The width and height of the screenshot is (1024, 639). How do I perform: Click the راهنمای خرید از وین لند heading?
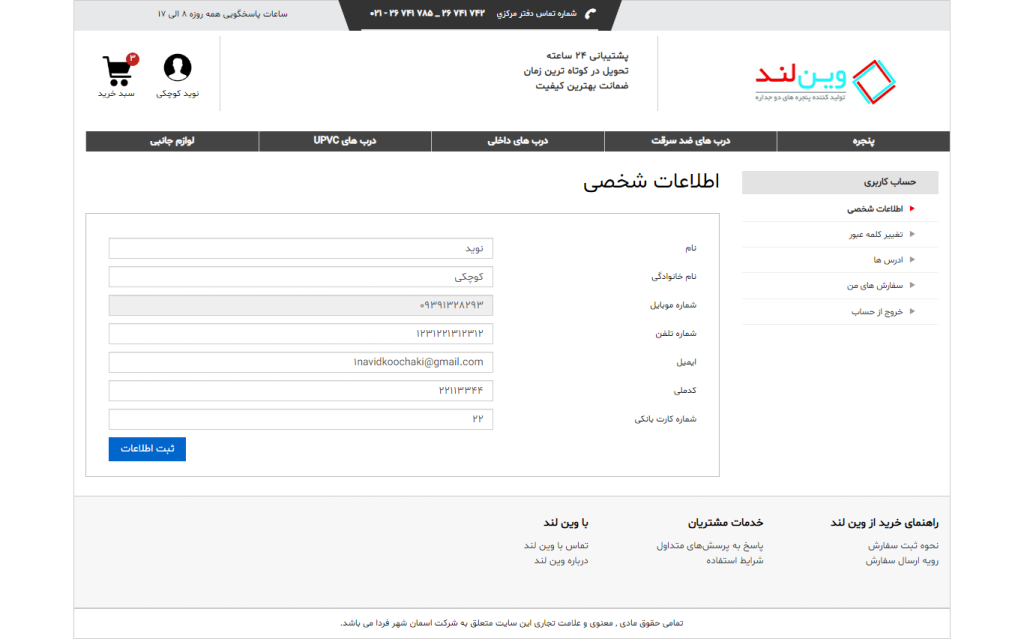click(x=884, y=523)
